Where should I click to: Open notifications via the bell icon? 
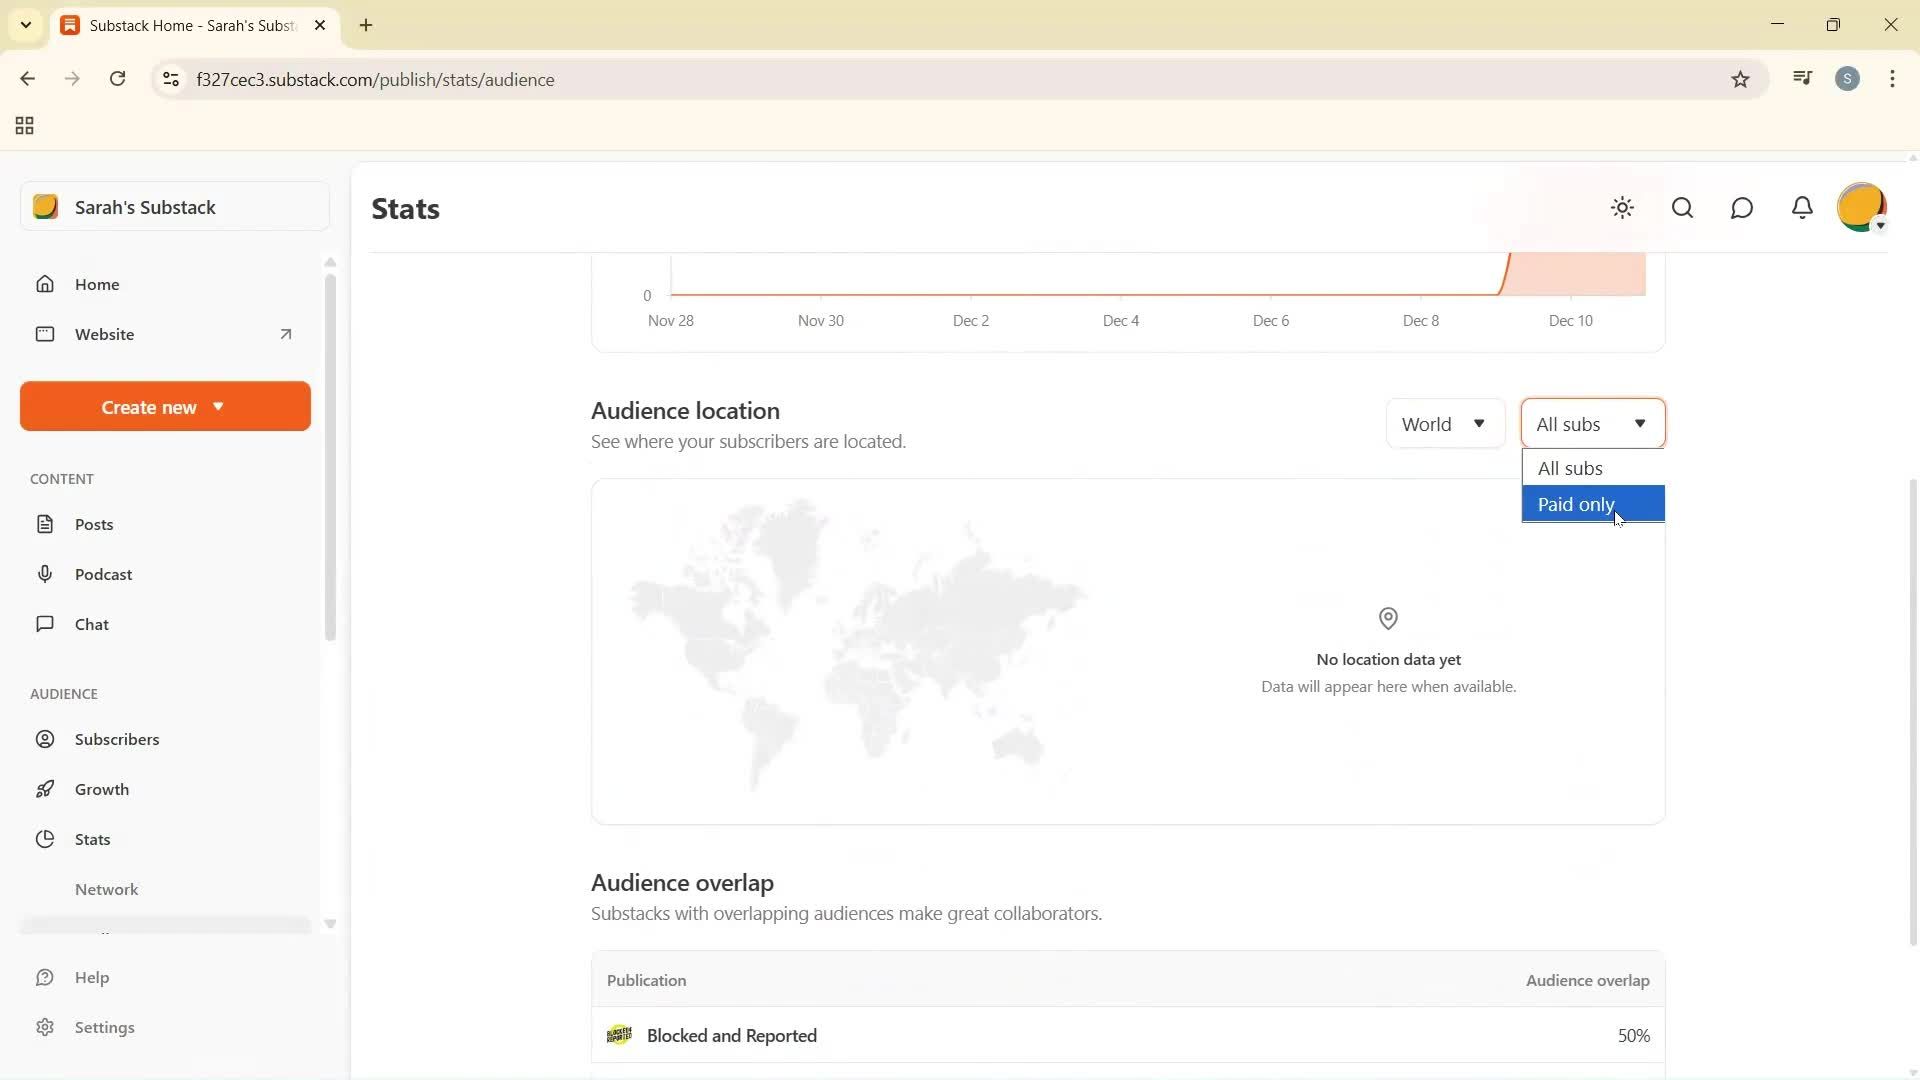tap(1801, 208)
